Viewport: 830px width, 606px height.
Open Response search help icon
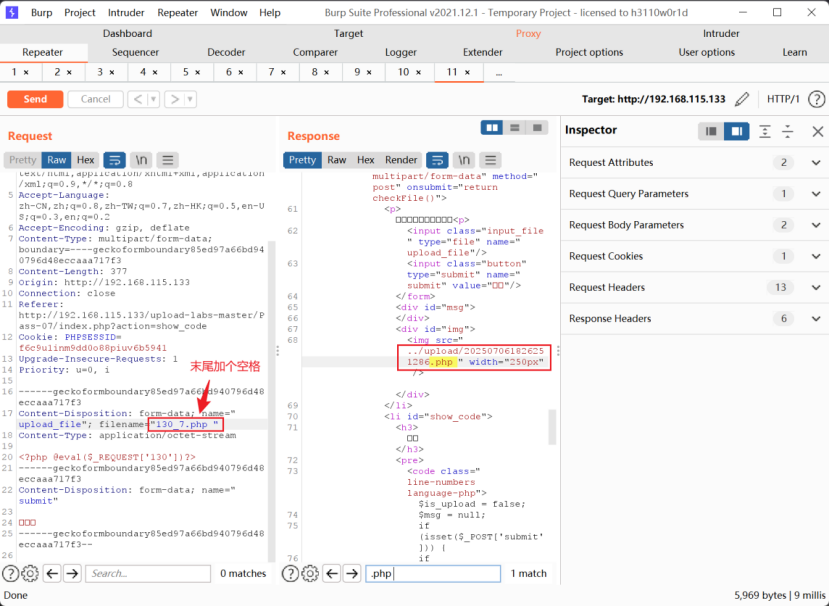pos(290,573)
